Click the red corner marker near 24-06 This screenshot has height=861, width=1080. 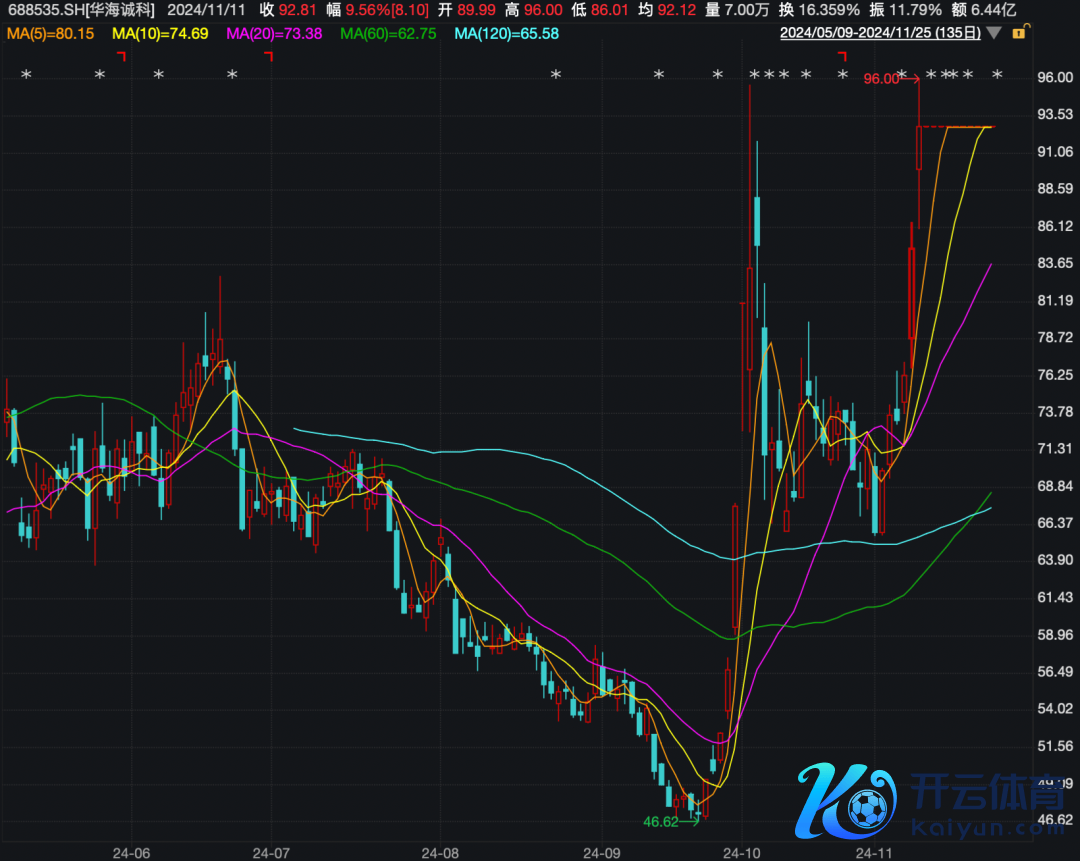coord(121,57)
